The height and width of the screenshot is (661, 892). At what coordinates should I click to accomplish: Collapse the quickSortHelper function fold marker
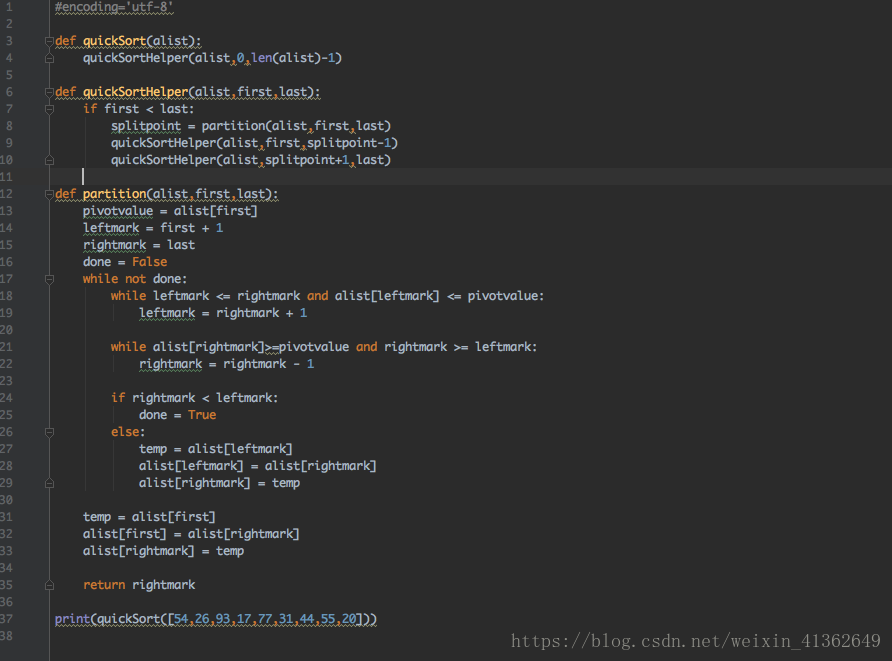49,92
